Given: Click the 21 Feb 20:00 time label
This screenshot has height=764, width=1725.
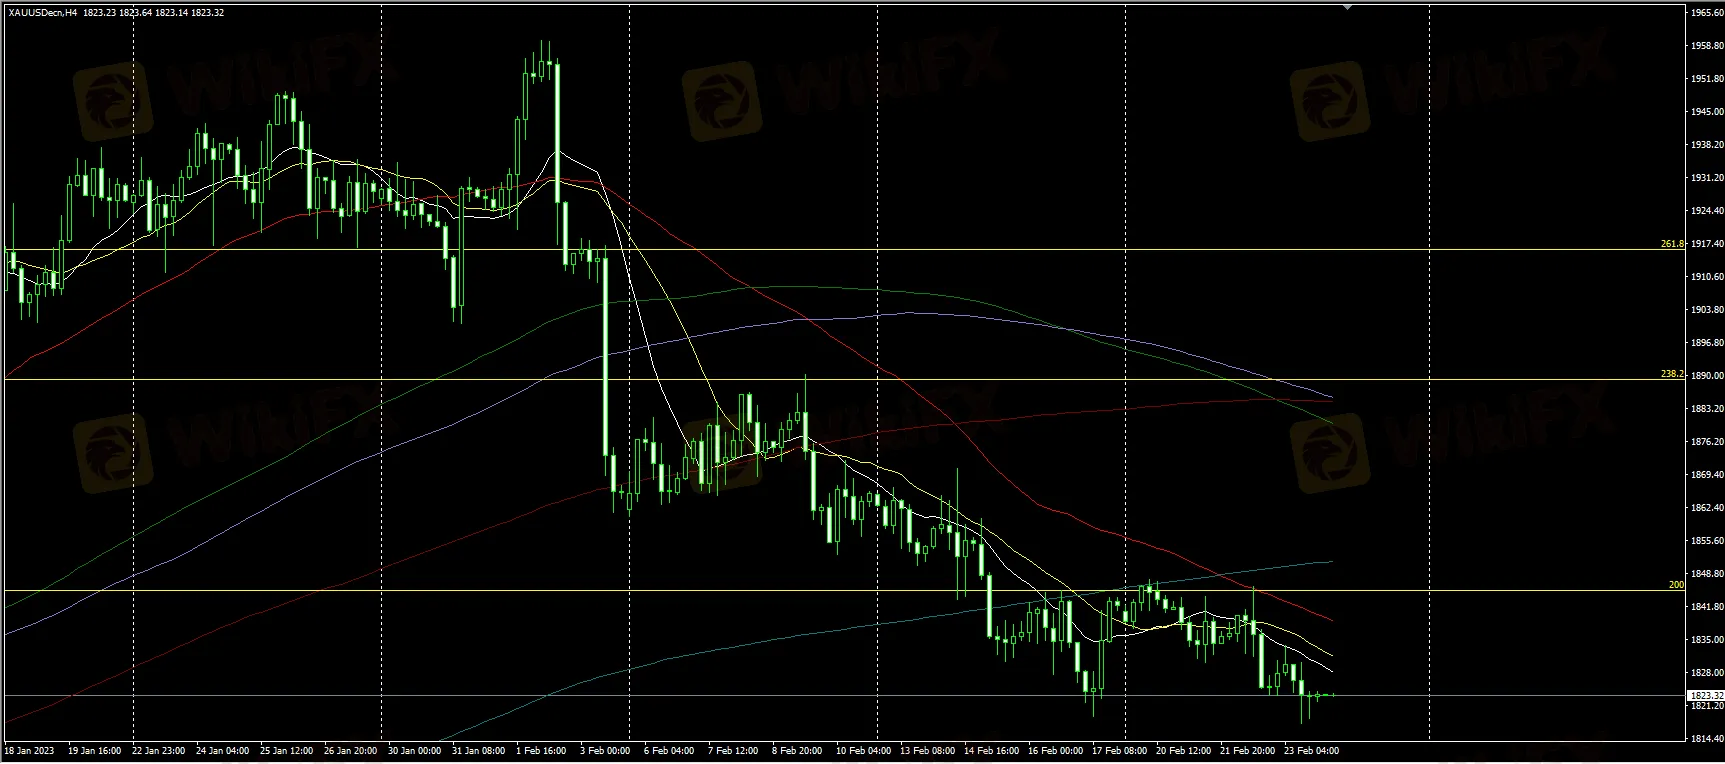Looking at the screenshot, I should pos(1247,750).
